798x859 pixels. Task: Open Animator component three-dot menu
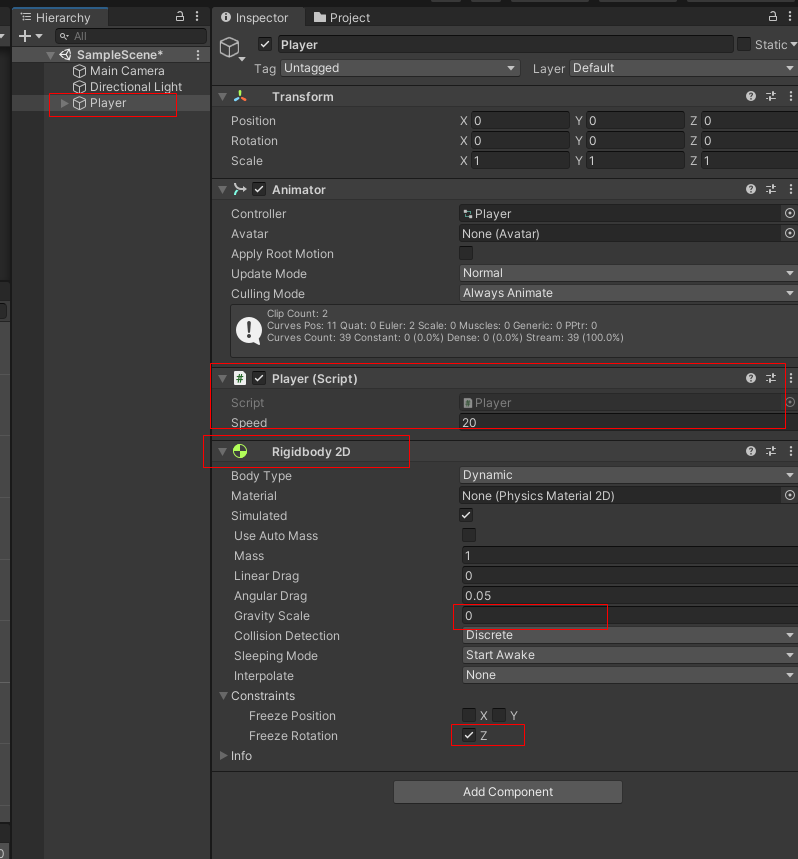click(791, 189)
